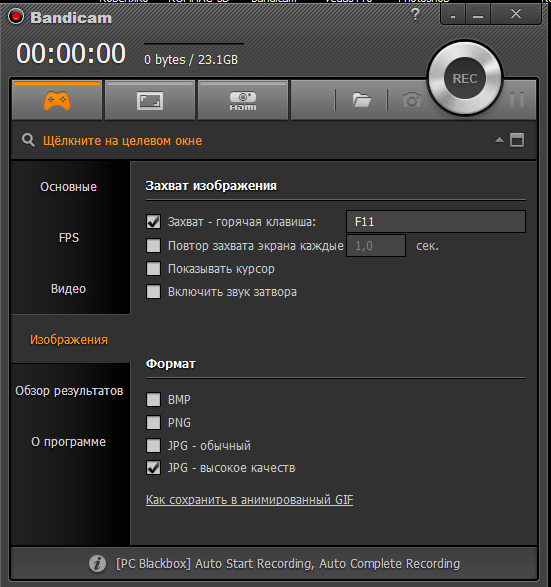
Task: Click the pause recording icon
Action: coord(517,100)
